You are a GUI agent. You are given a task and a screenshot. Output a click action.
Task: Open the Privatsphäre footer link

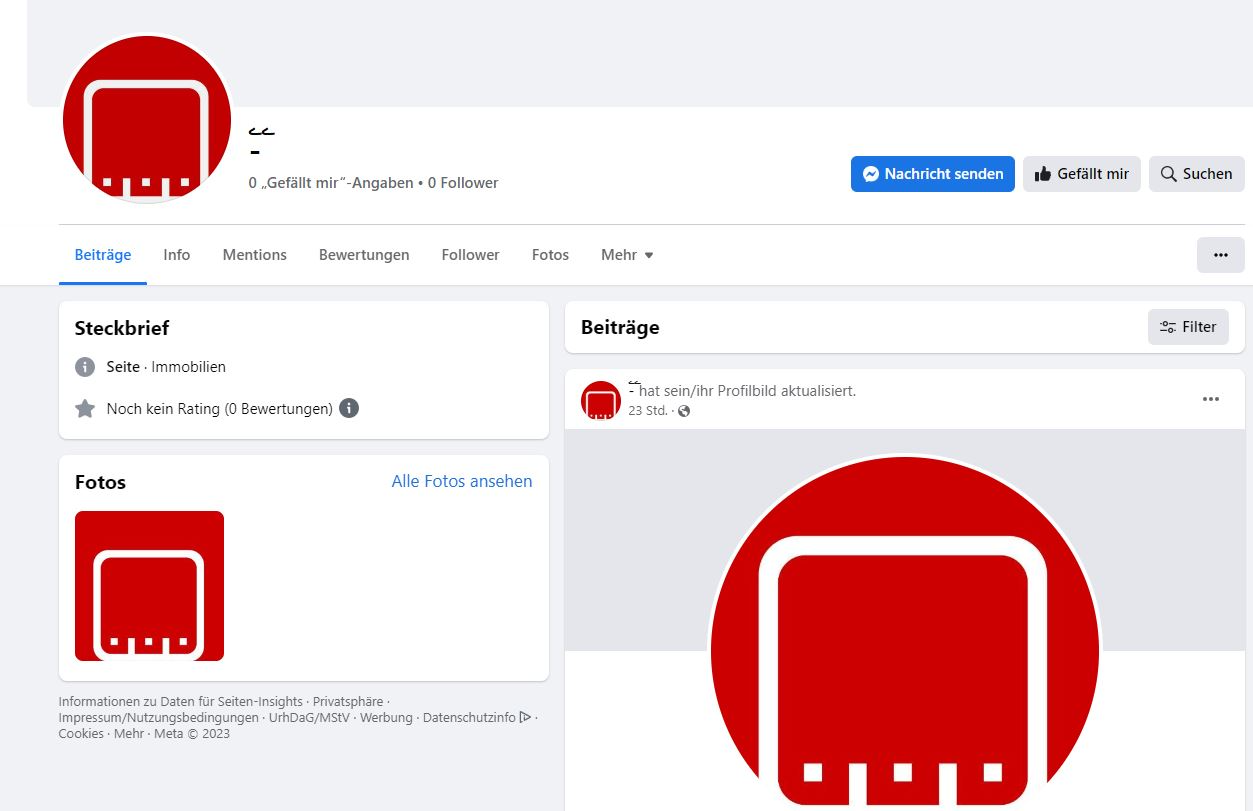pyautogui.click(x=348, y=702)
